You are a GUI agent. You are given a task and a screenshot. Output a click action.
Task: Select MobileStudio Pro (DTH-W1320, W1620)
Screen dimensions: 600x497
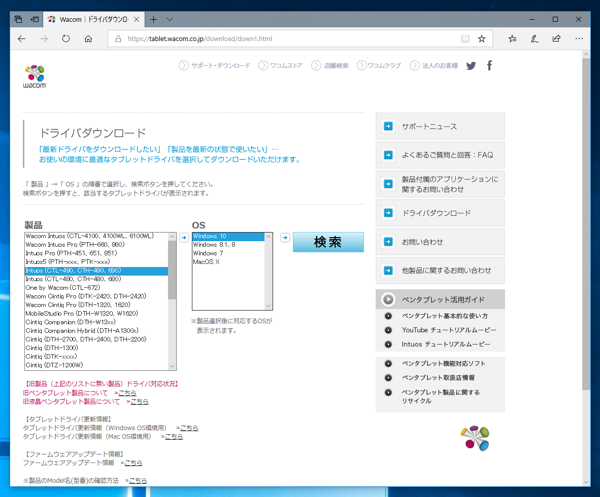[x=96, y=313]
